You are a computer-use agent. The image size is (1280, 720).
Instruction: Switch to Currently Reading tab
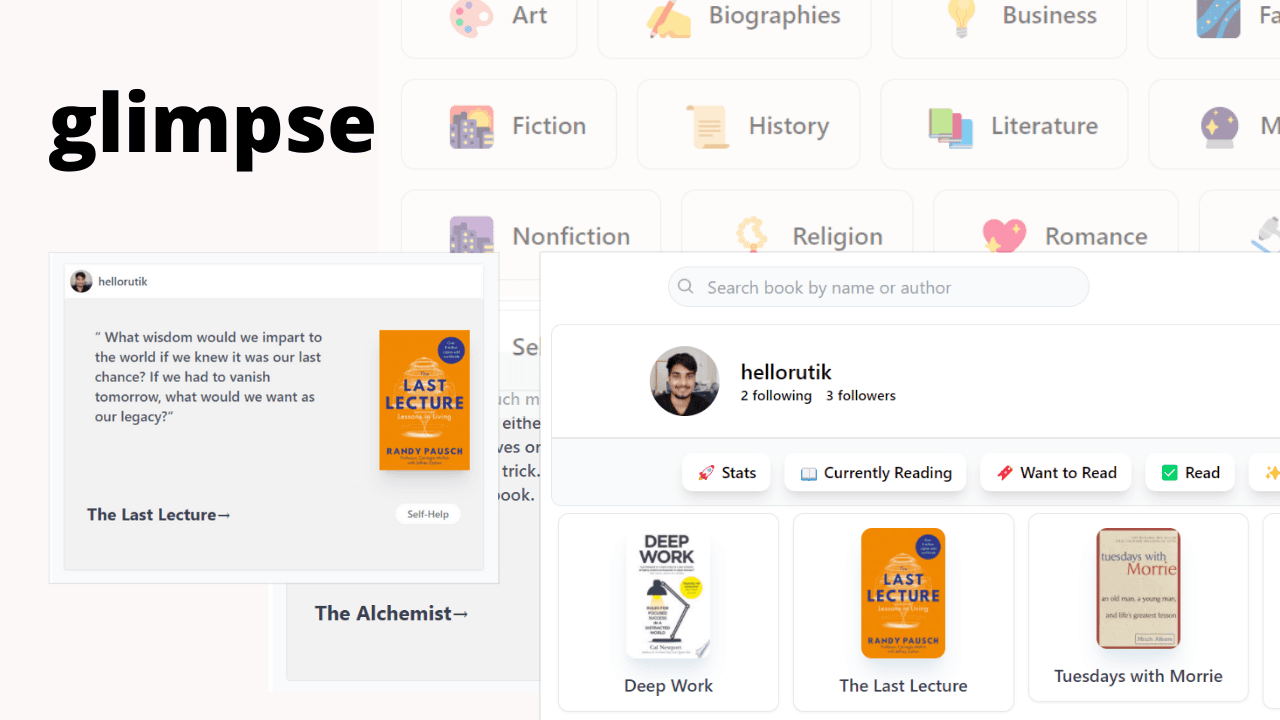(875, 473)
